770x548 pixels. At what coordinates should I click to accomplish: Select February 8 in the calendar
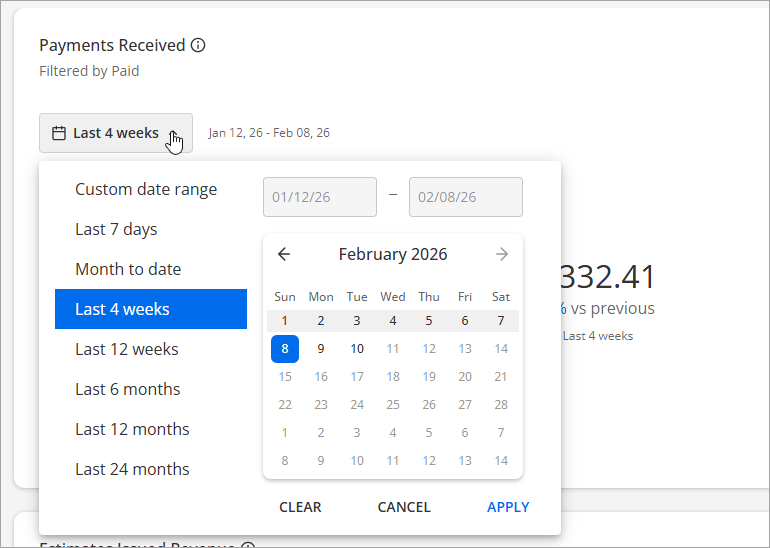285,349
